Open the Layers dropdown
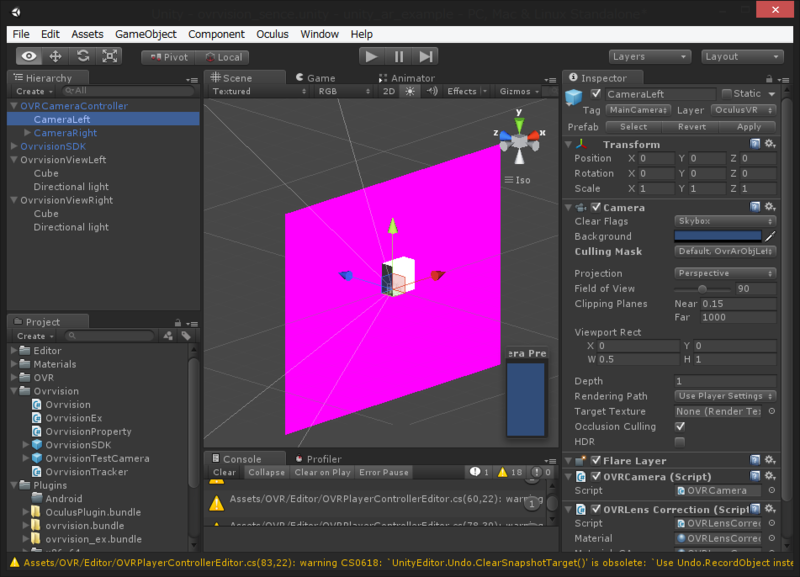The width and height of the screenshot is (800, 577). pos(649,57)
